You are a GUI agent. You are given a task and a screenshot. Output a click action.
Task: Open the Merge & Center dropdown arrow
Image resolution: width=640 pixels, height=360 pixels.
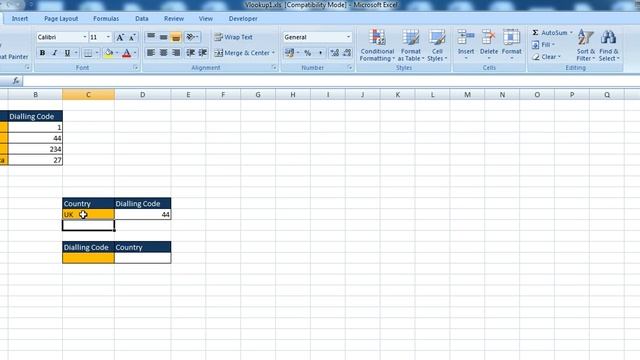(x=273, y=53)
